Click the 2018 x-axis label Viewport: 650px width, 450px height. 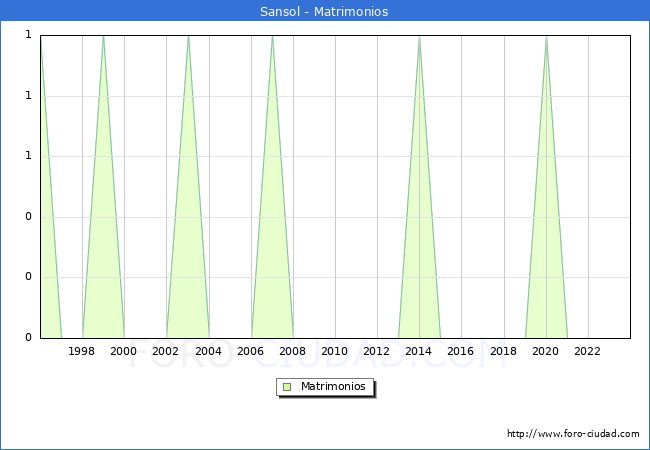tap(504, 351)
